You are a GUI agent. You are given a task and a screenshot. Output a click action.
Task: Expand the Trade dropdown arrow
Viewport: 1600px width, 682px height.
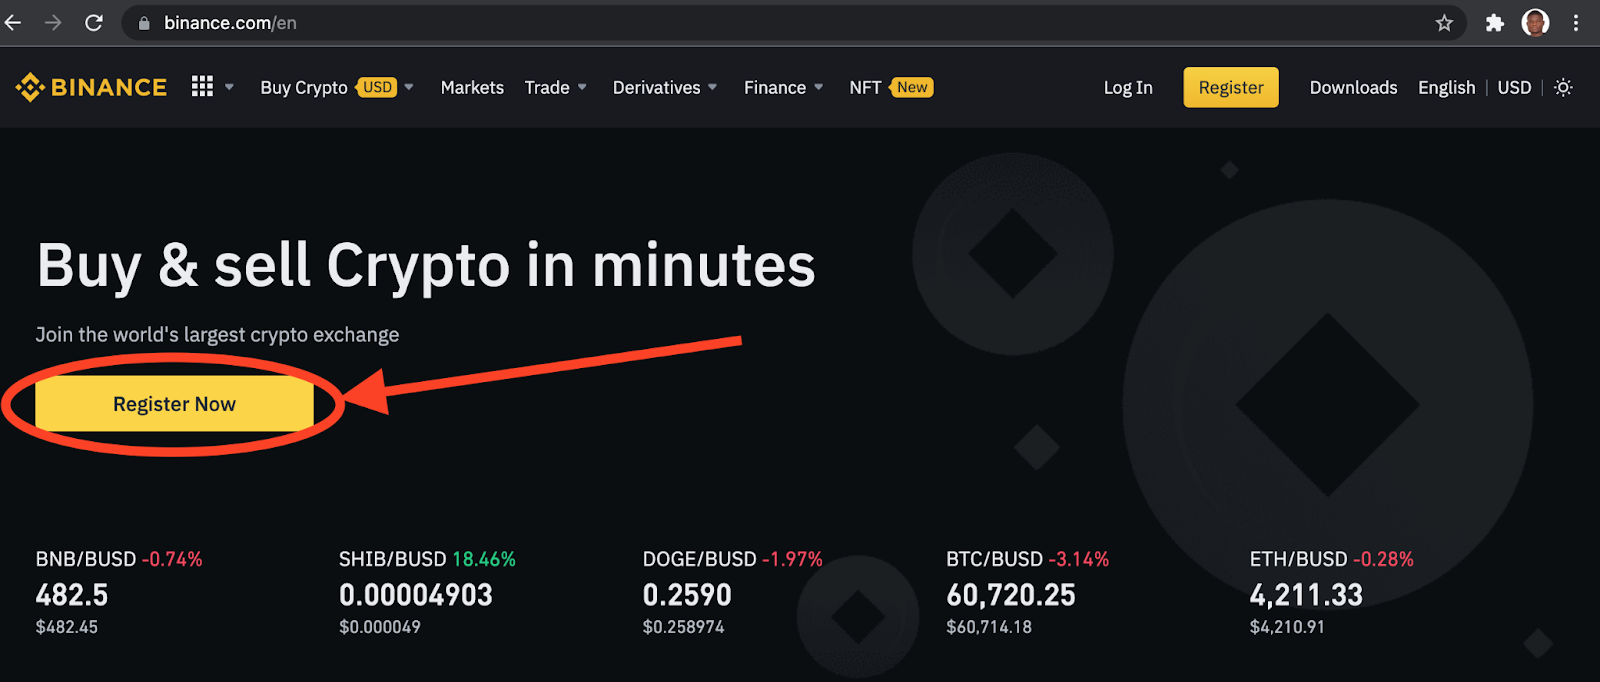(x=582, y=87)
